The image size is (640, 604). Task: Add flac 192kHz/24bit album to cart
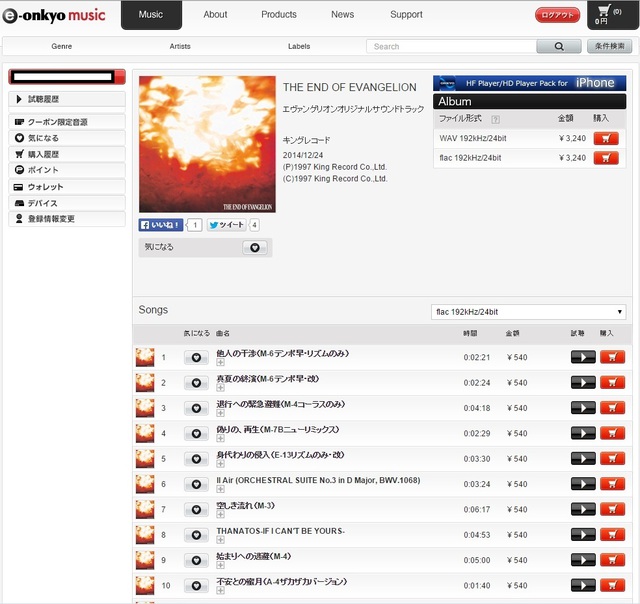(606, 158)
